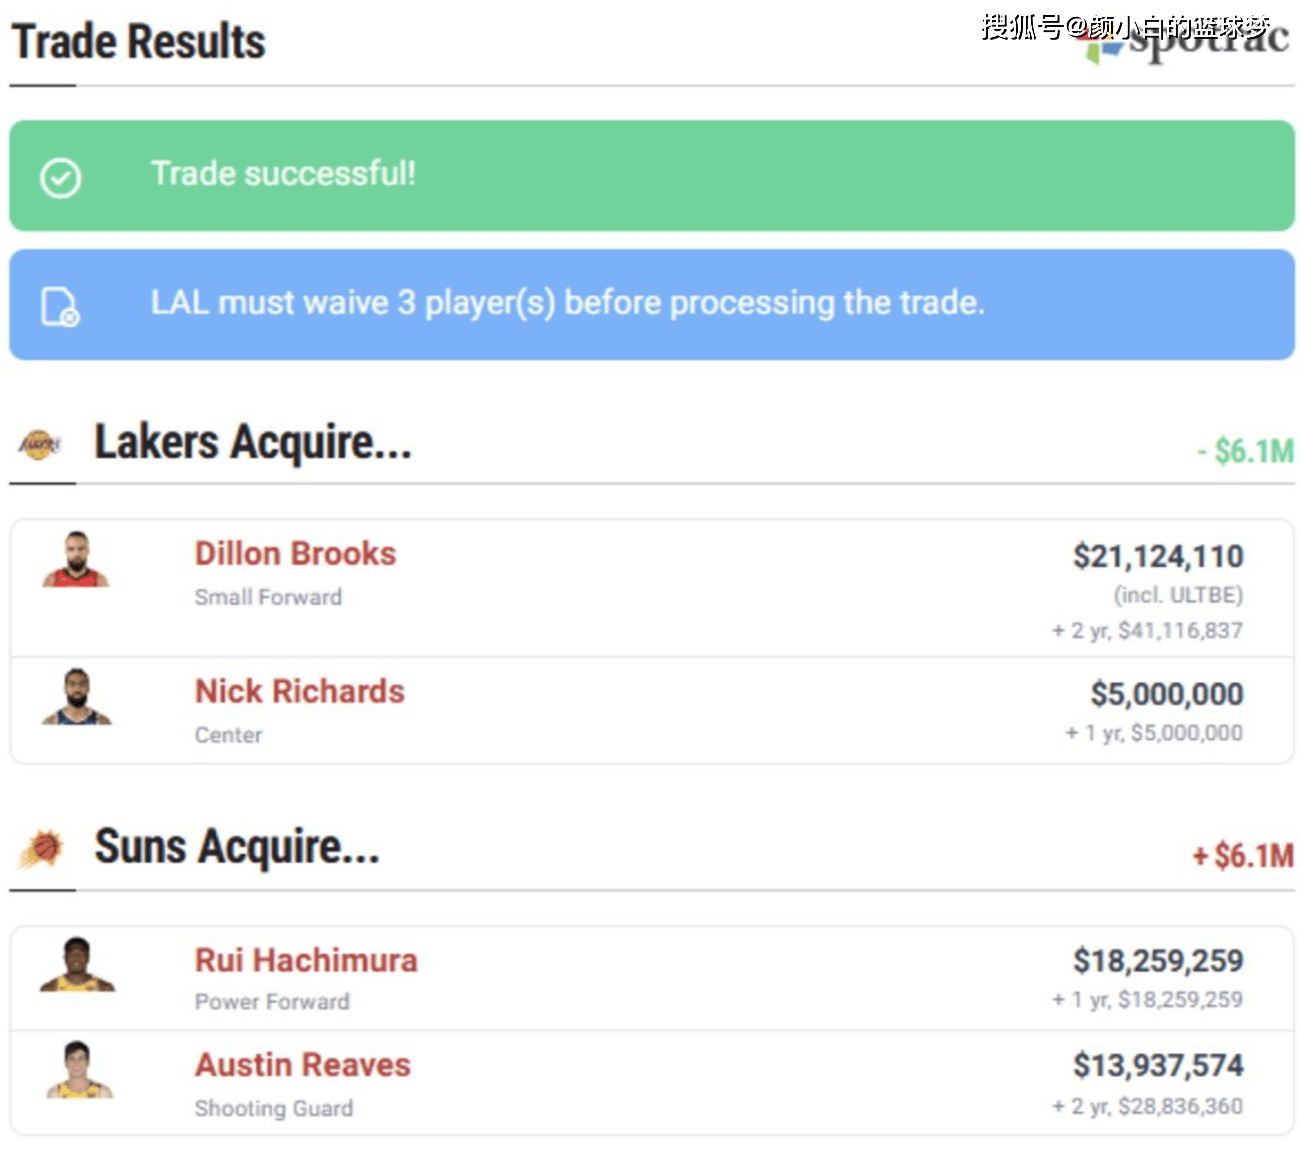Click the Suns +$6.1M cap change
Image resolution: width=1301 pixels, height=1161 pixels.
click(1242, 856)
